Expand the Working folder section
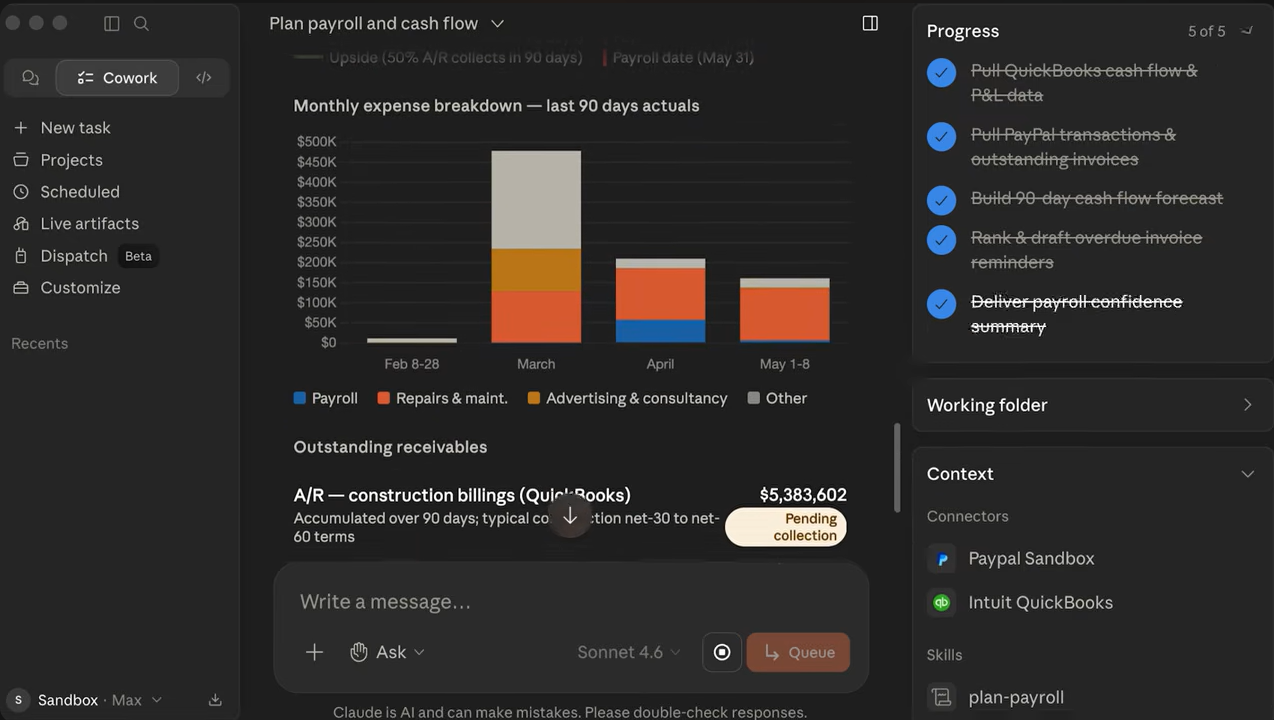 [1092, 405]
